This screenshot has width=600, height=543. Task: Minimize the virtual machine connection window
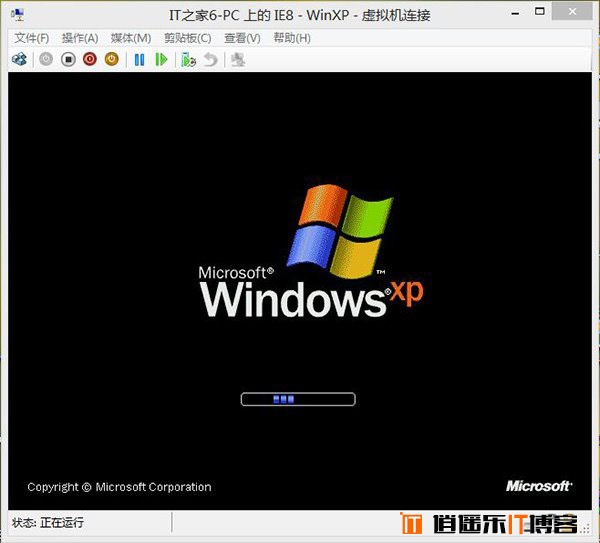pos(515,13)
